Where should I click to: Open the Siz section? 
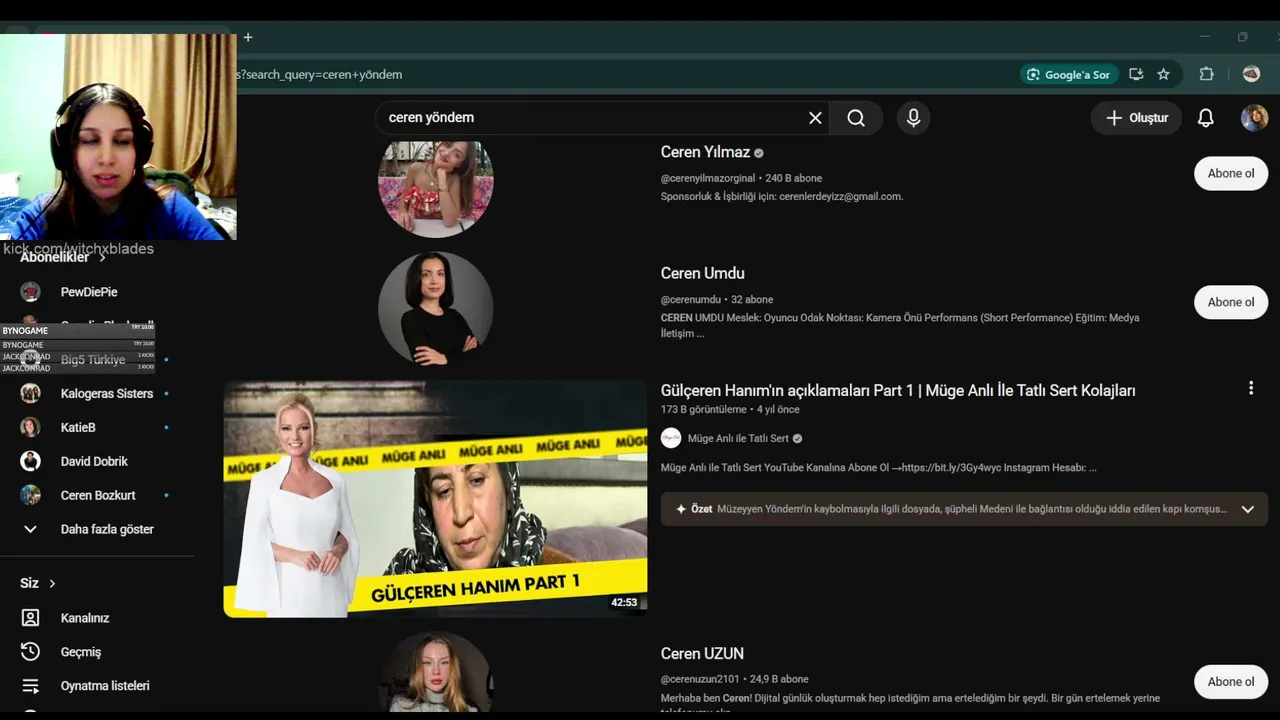38,584
